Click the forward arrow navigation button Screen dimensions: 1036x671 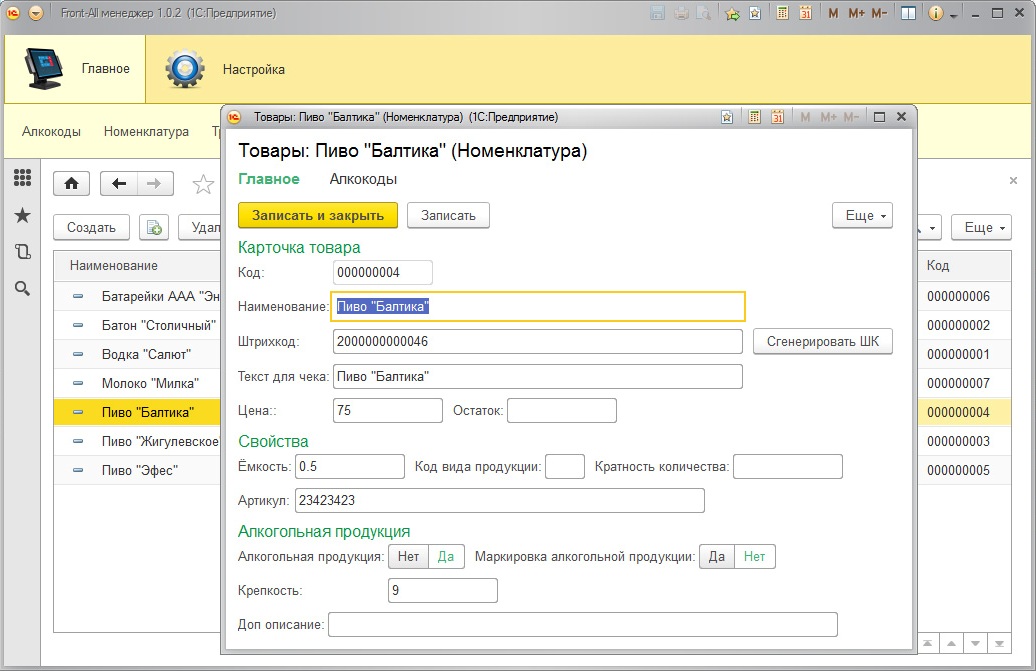(x=155, y=184)
